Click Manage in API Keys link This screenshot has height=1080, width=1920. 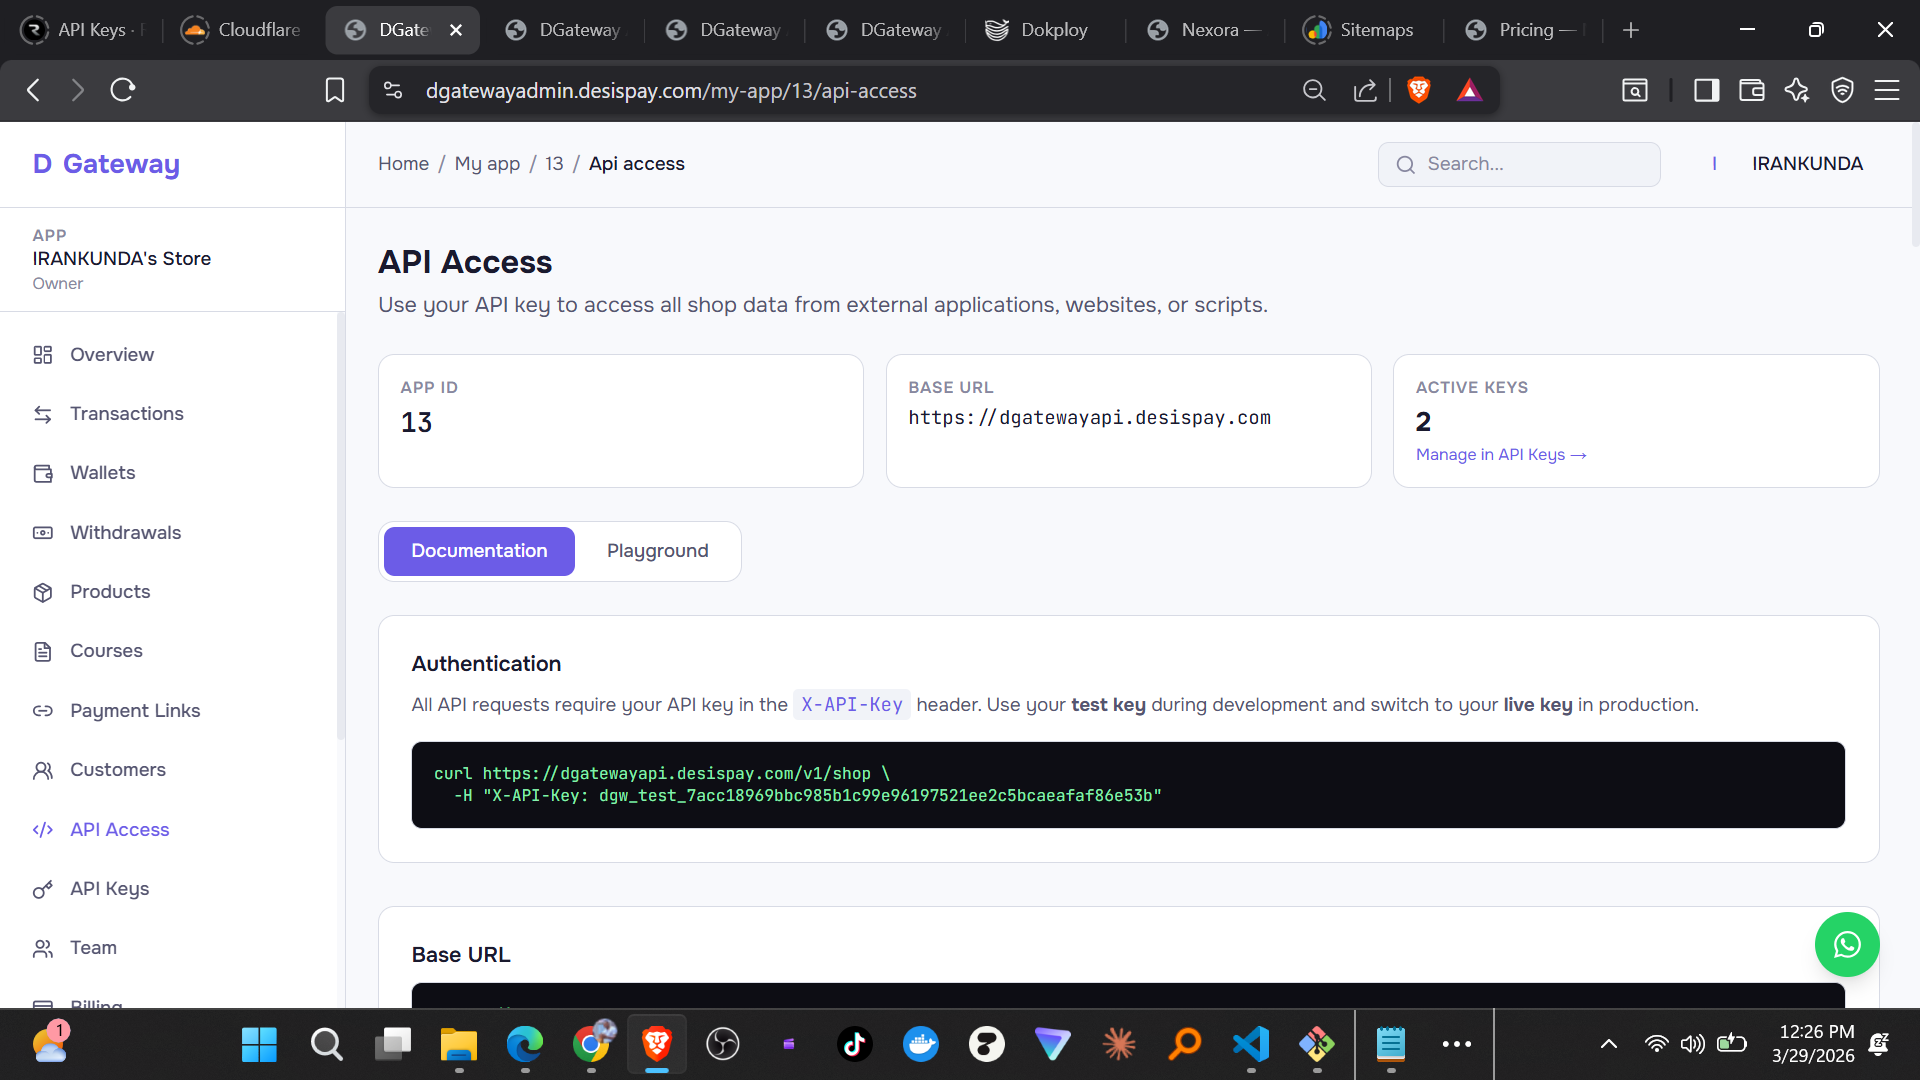(x=1500, y=455)
